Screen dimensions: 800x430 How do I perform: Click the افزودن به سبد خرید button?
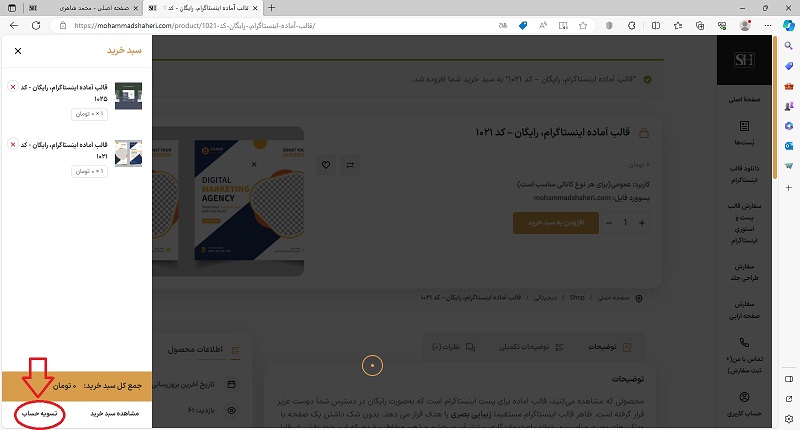click(556, 223)
